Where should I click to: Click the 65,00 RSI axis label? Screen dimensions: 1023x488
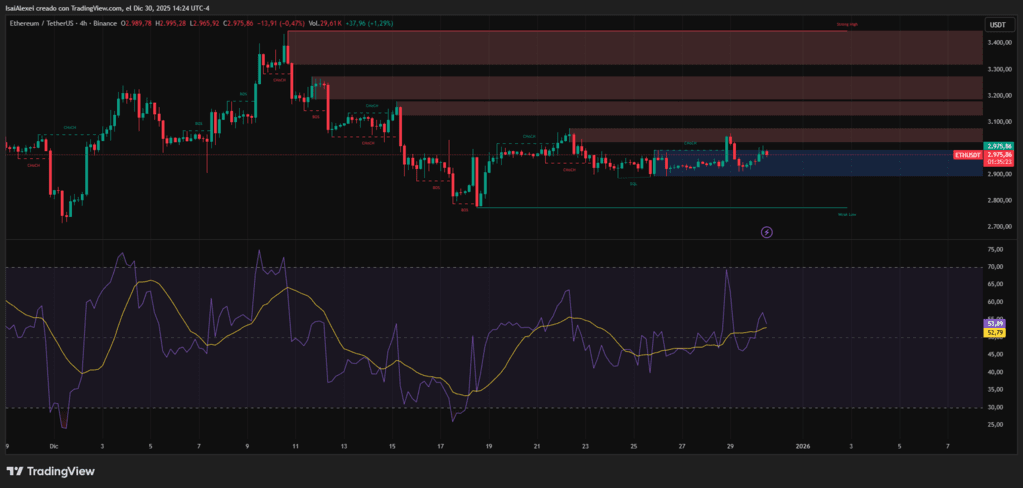pos(995,284)
